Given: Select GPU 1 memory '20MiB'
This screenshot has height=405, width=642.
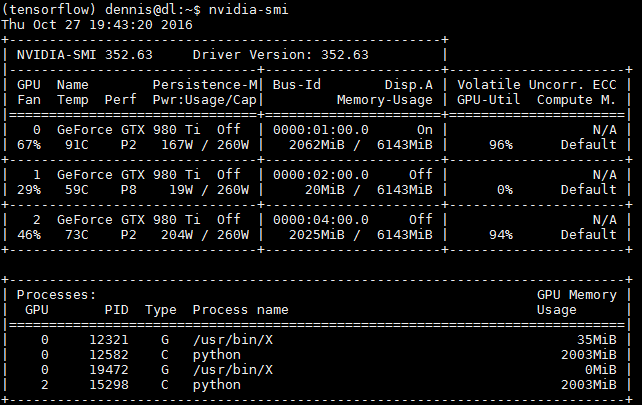Looking at the screenshot, I should 325,190.
